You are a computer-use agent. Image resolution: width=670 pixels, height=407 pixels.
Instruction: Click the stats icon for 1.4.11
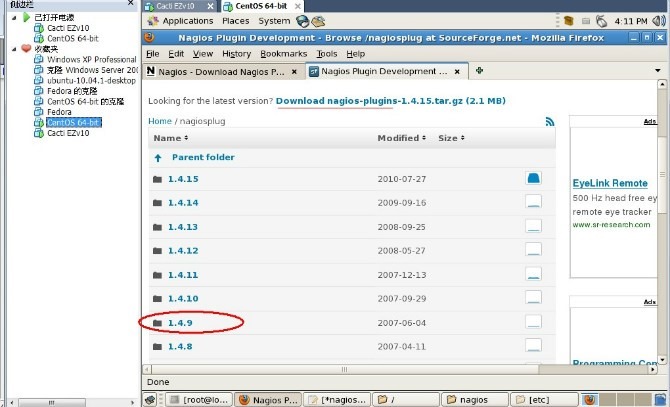coord(533,274)
